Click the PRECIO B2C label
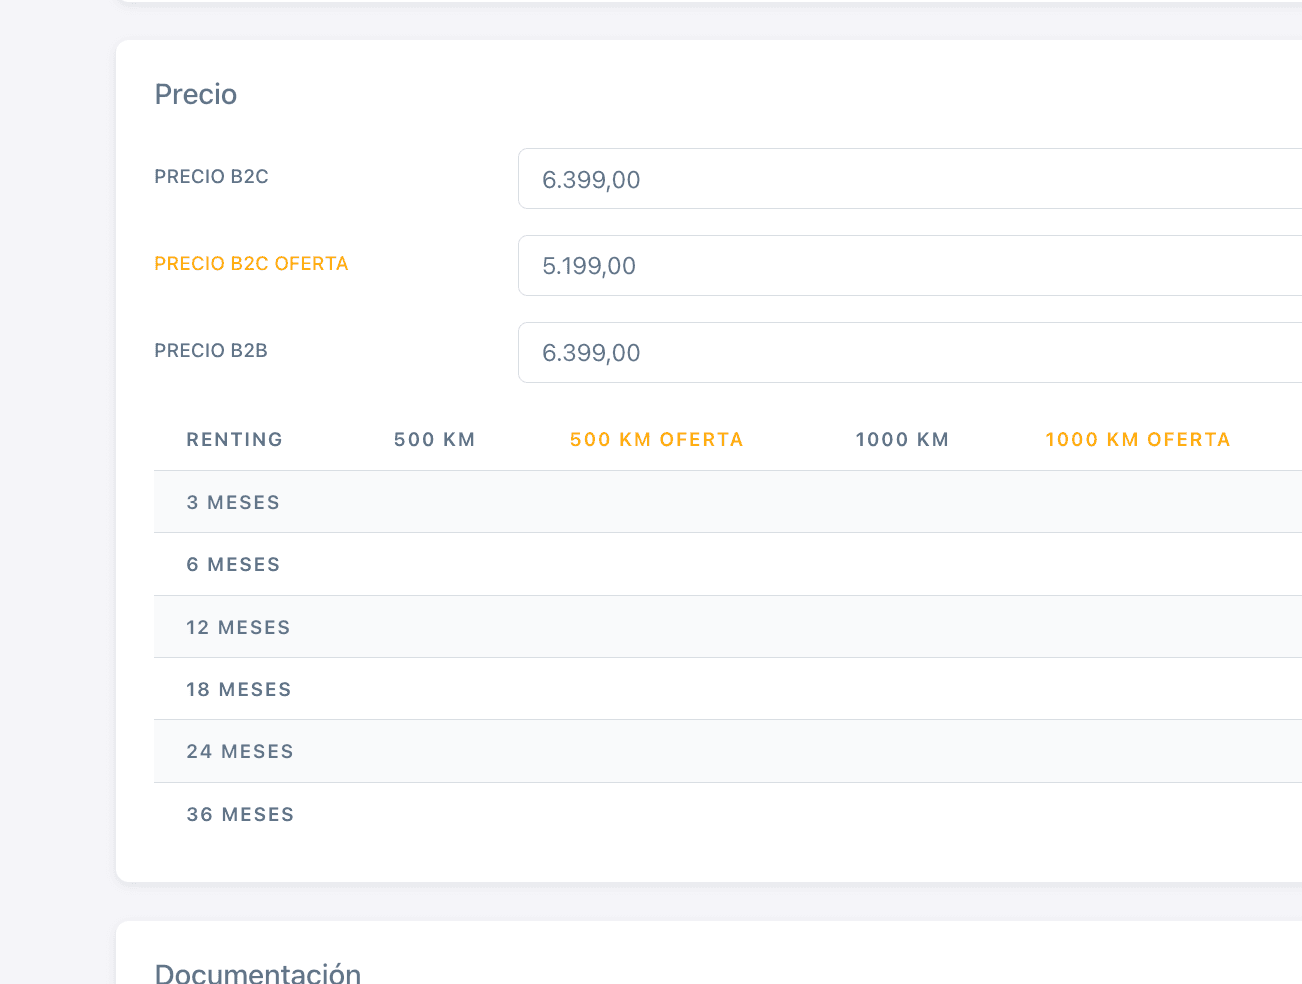This screenshot has height=984, width=1302. 211,177
